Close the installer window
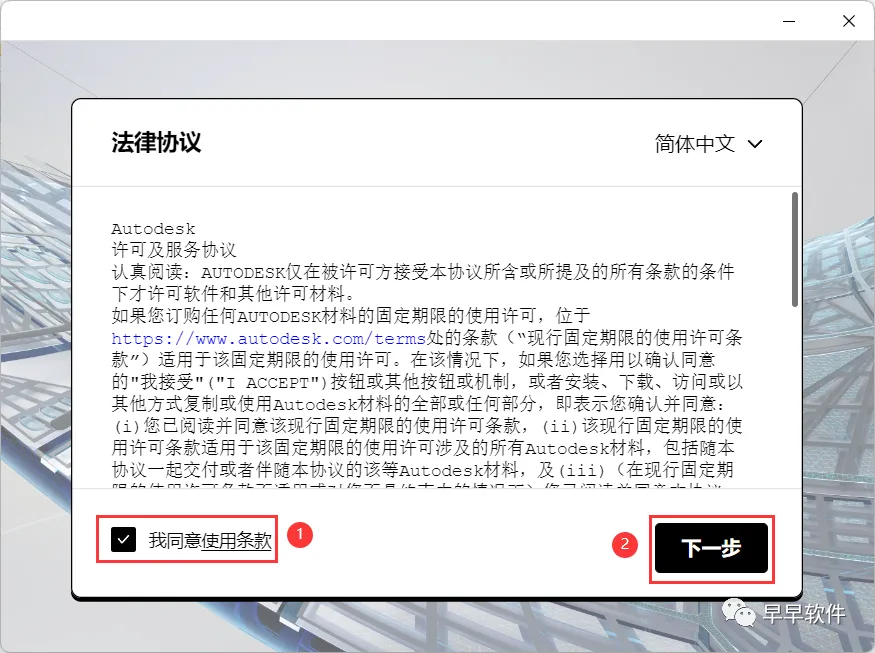The width and height of the screenshot is (875, 653). click(x=849, y=21)
